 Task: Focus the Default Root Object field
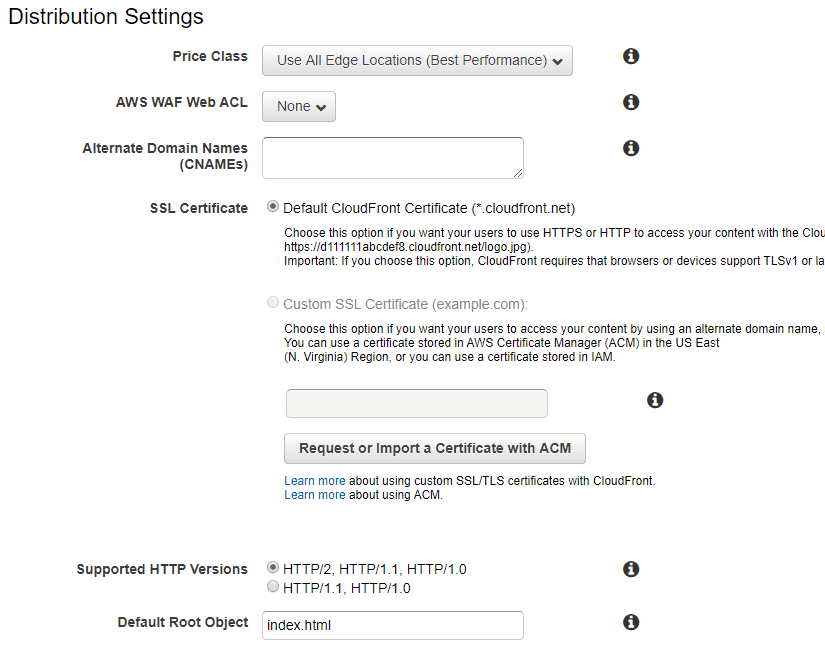pos(392,625)
